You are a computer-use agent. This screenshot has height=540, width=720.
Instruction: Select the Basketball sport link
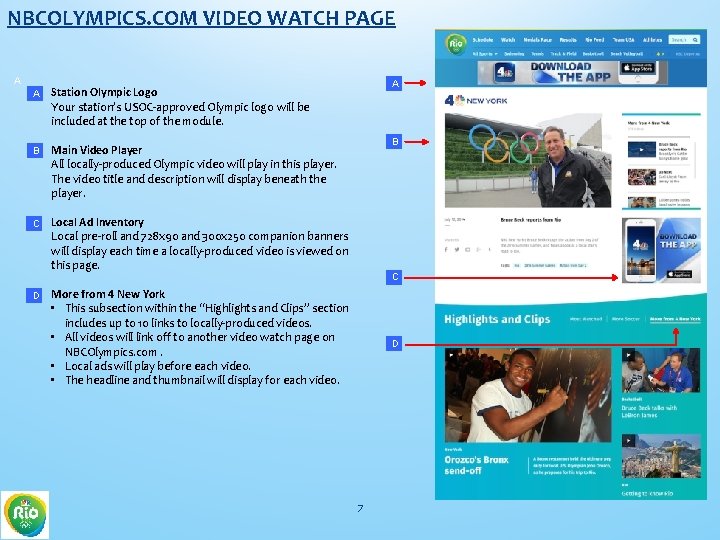click(593, 54)
